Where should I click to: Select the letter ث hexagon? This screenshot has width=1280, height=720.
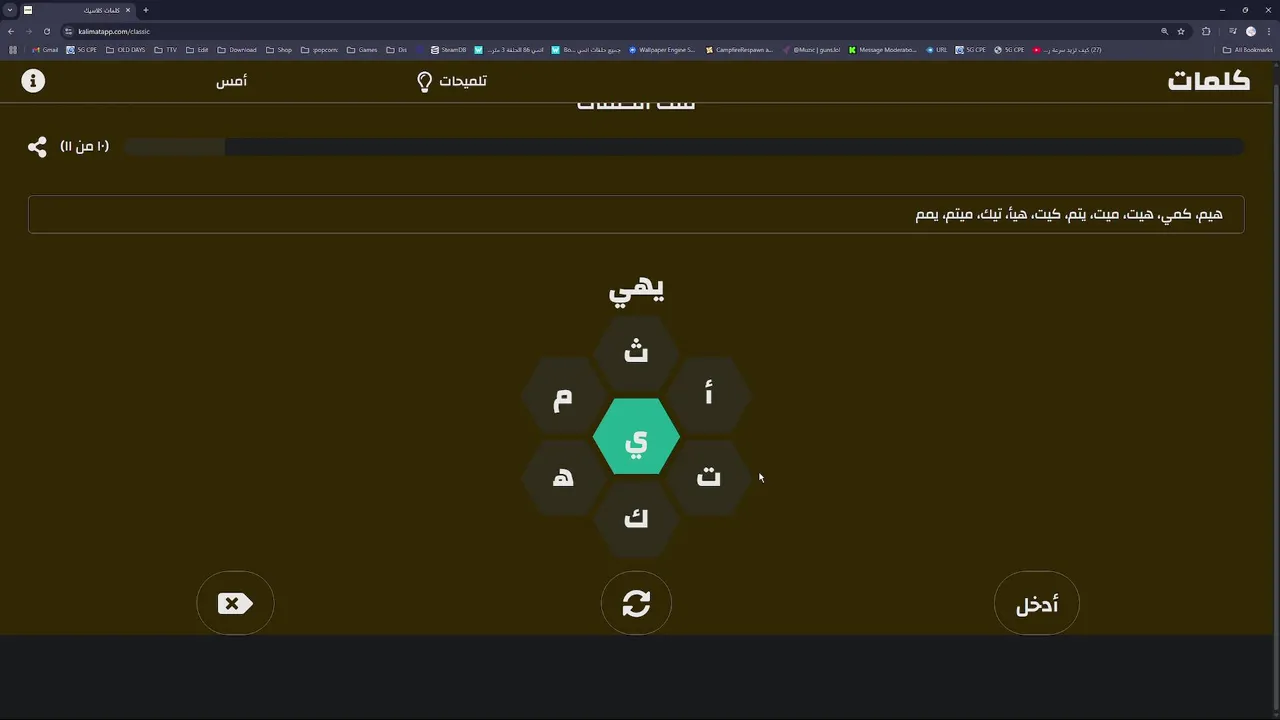(636, 352)
